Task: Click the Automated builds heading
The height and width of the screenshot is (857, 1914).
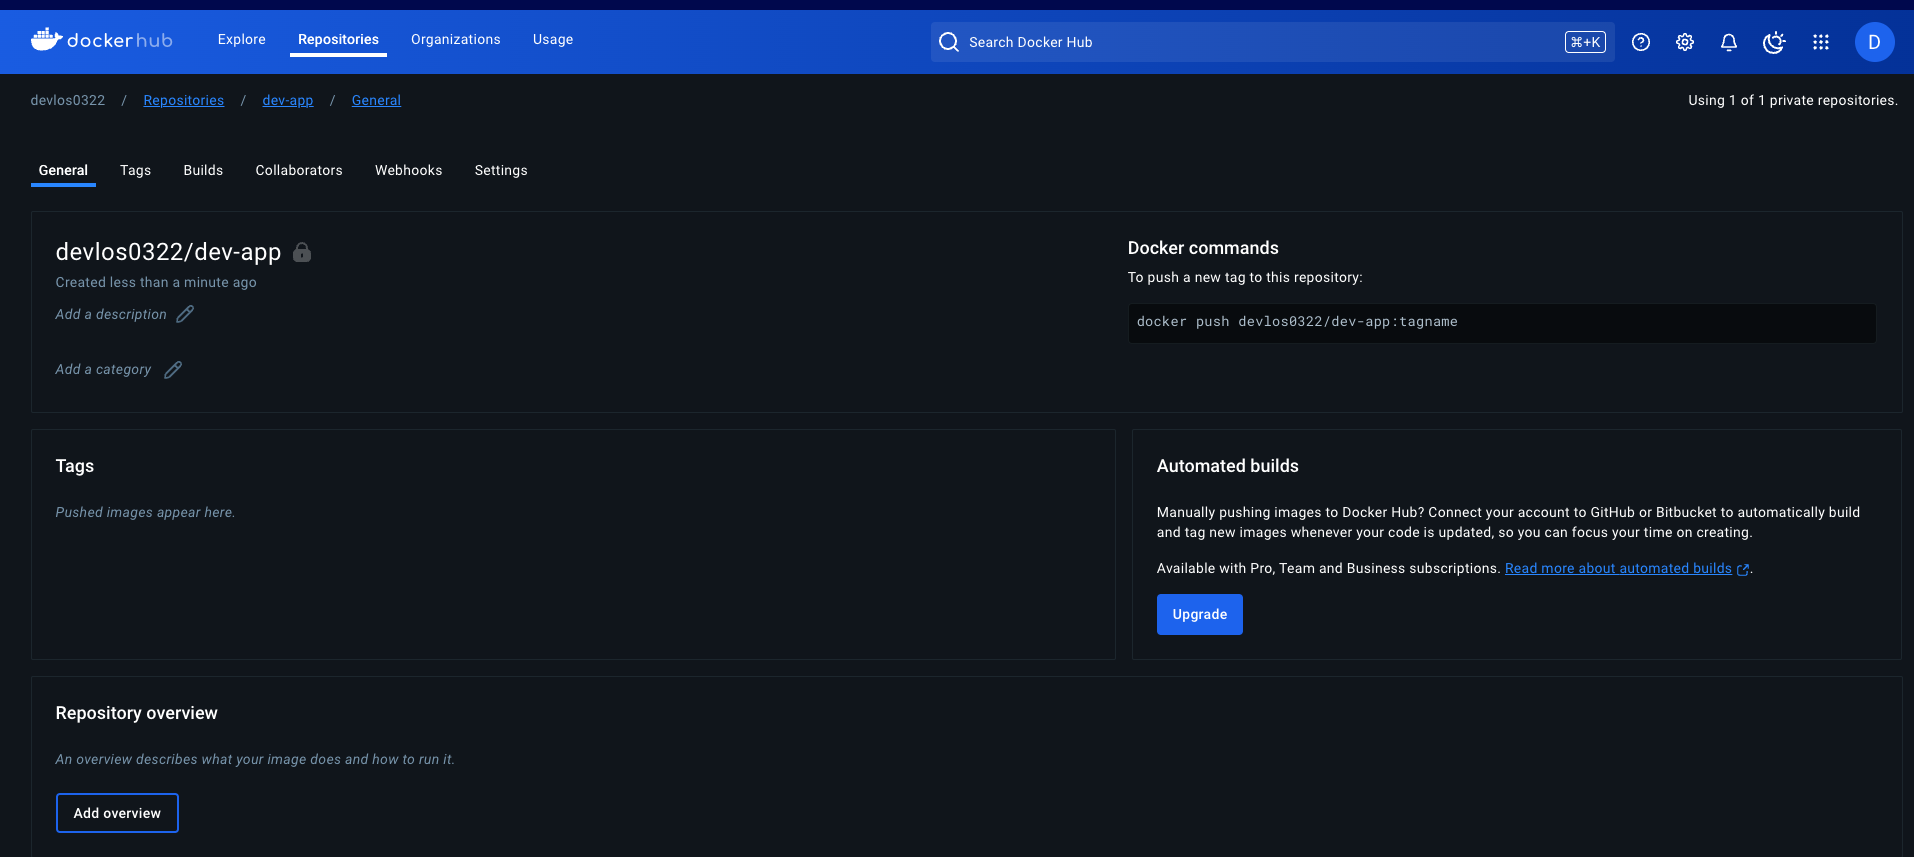Action: pyautogui.click(x=1228, y=466)
